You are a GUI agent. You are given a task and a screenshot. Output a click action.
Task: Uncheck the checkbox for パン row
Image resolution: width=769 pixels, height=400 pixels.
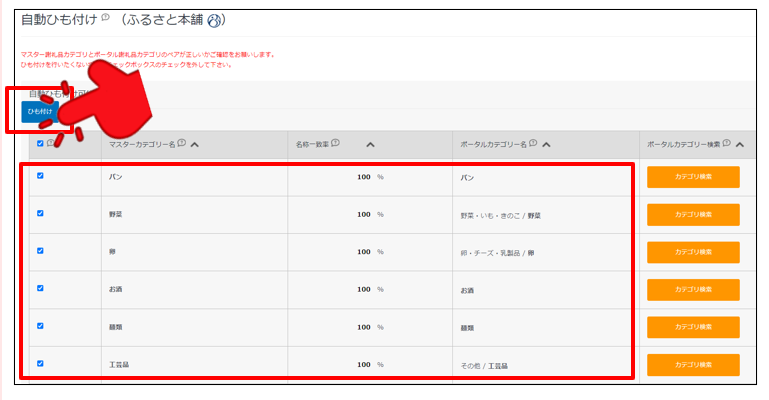pos(40,176)
